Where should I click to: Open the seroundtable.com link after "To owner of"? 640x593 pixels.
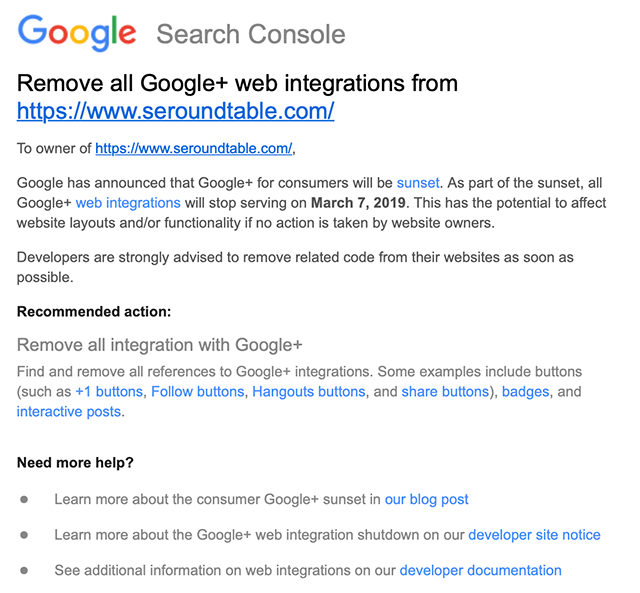pos(193,149)
